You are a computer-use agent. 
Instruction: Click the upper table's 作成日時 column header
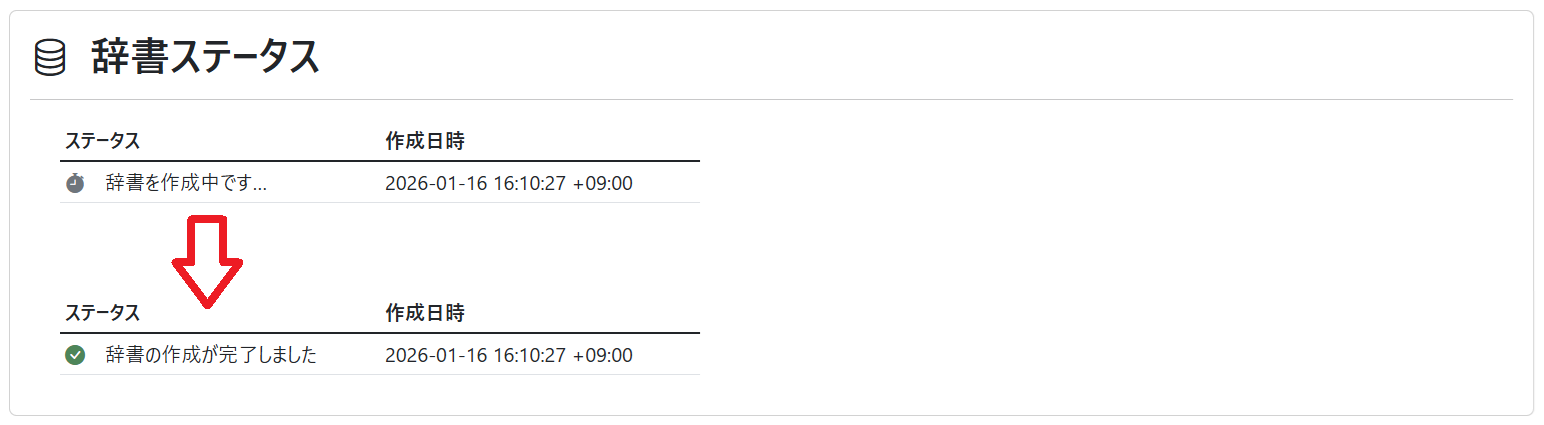(424, 141)
